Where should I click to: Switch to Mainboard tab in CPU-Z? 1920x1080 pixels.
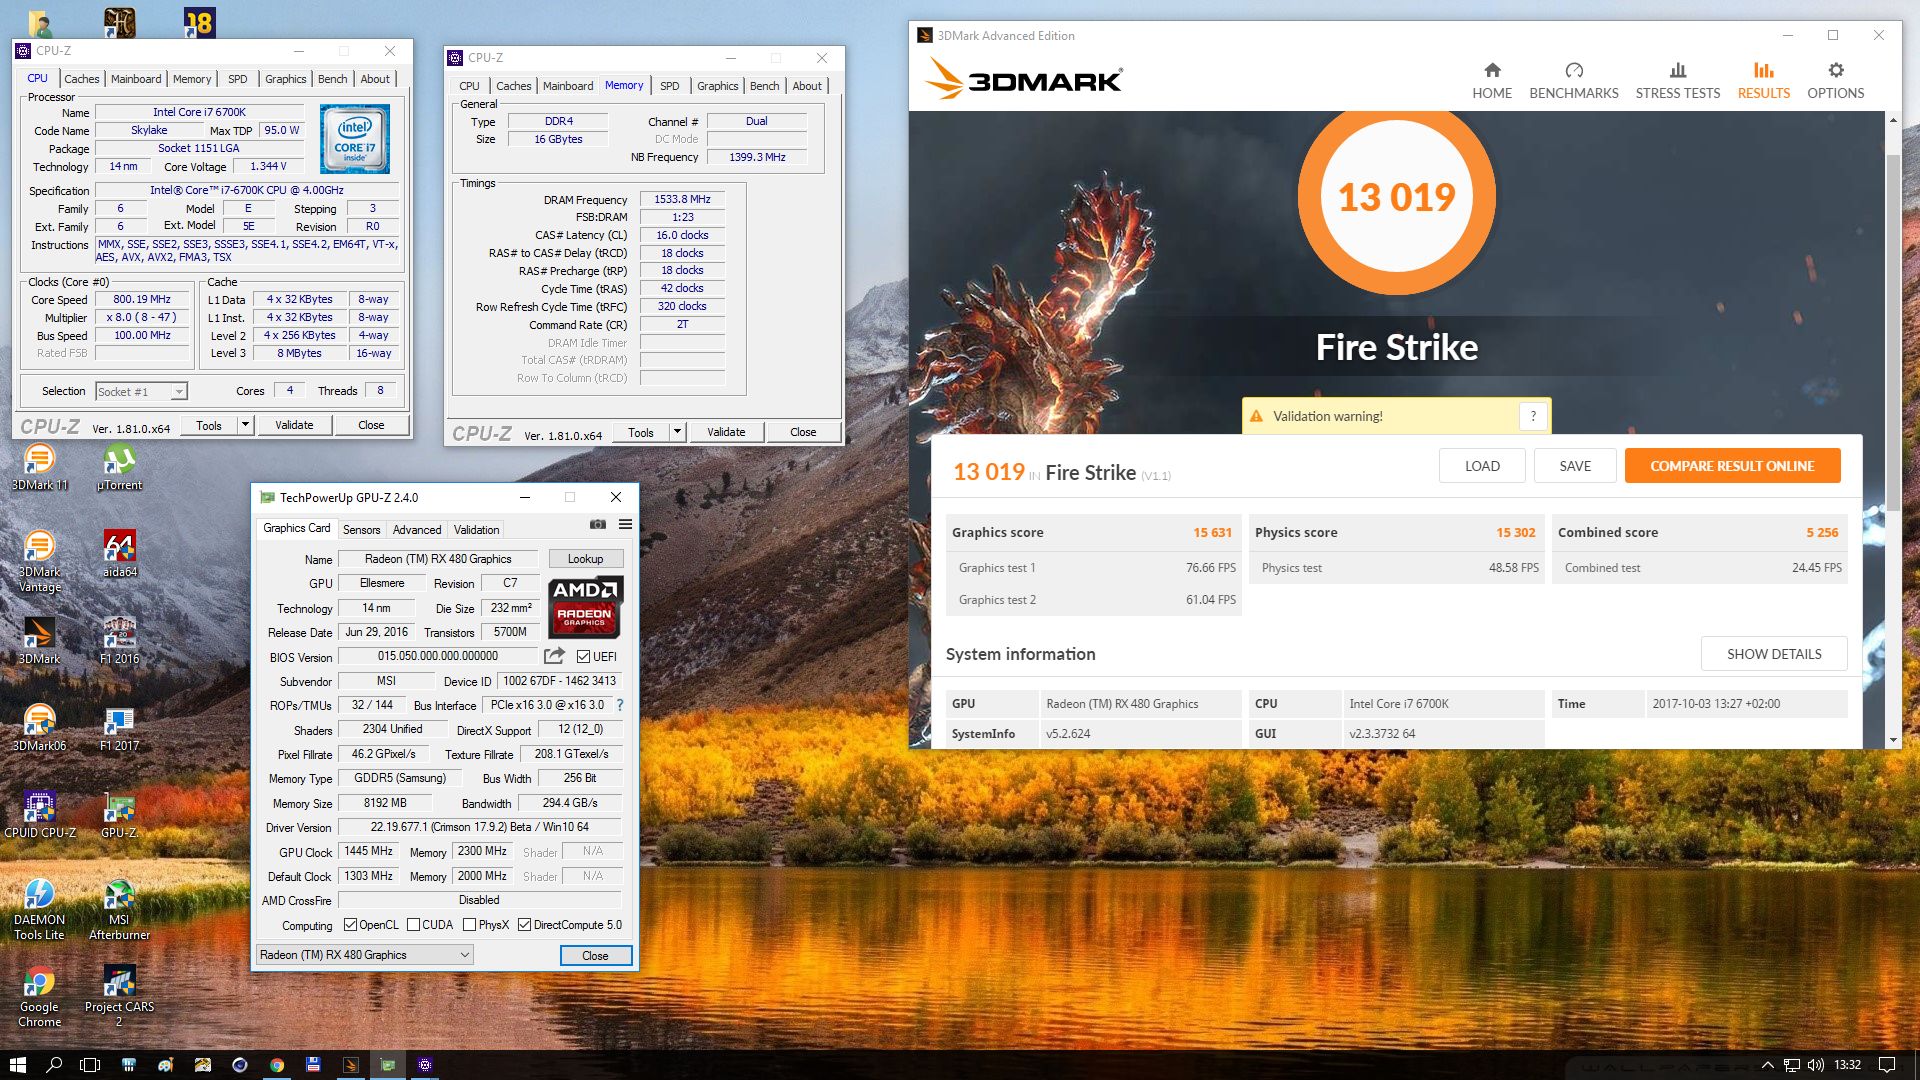pyautogui.click(x=136, y=79)
